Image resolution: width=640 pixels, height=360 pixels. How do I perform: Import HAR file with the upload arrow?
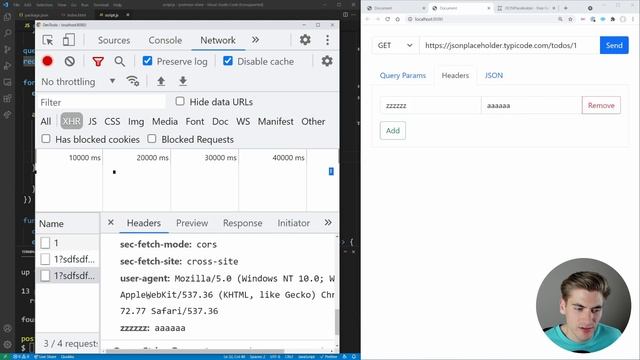tap(161, 81)
